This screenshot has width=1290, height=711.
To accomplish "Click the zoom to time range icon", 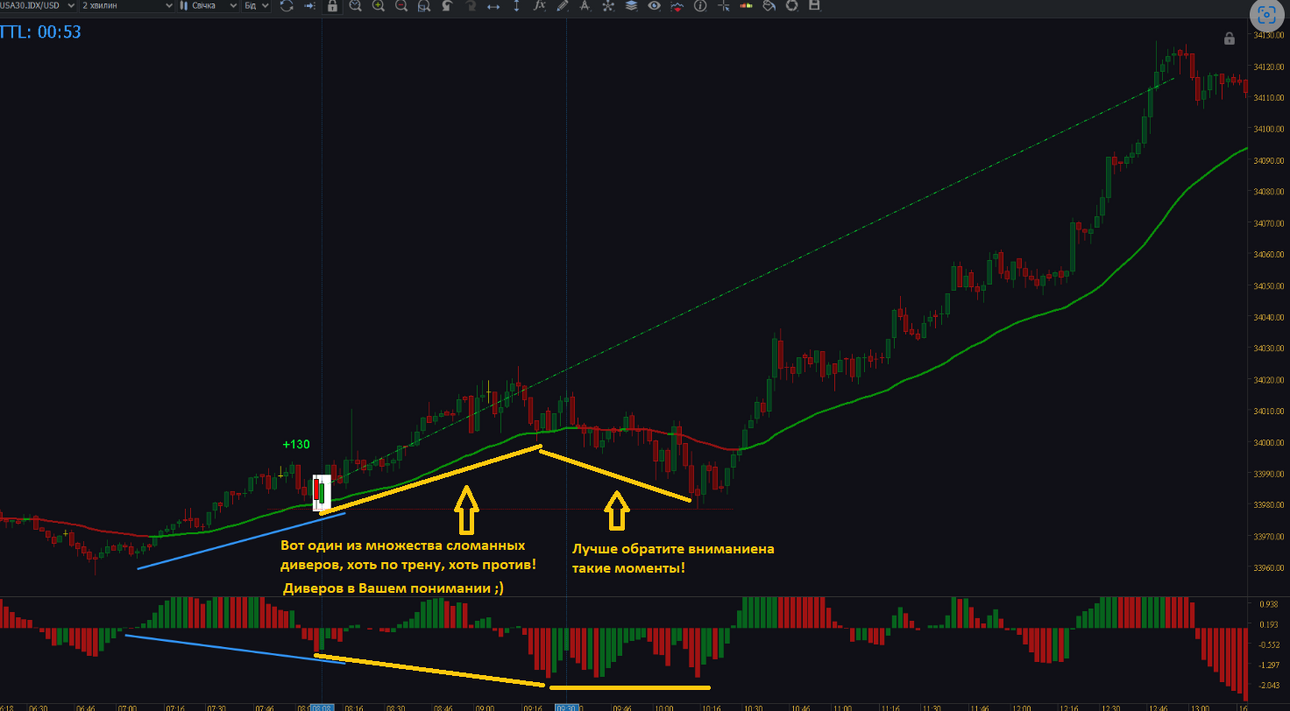I will [x=355, y=6].
